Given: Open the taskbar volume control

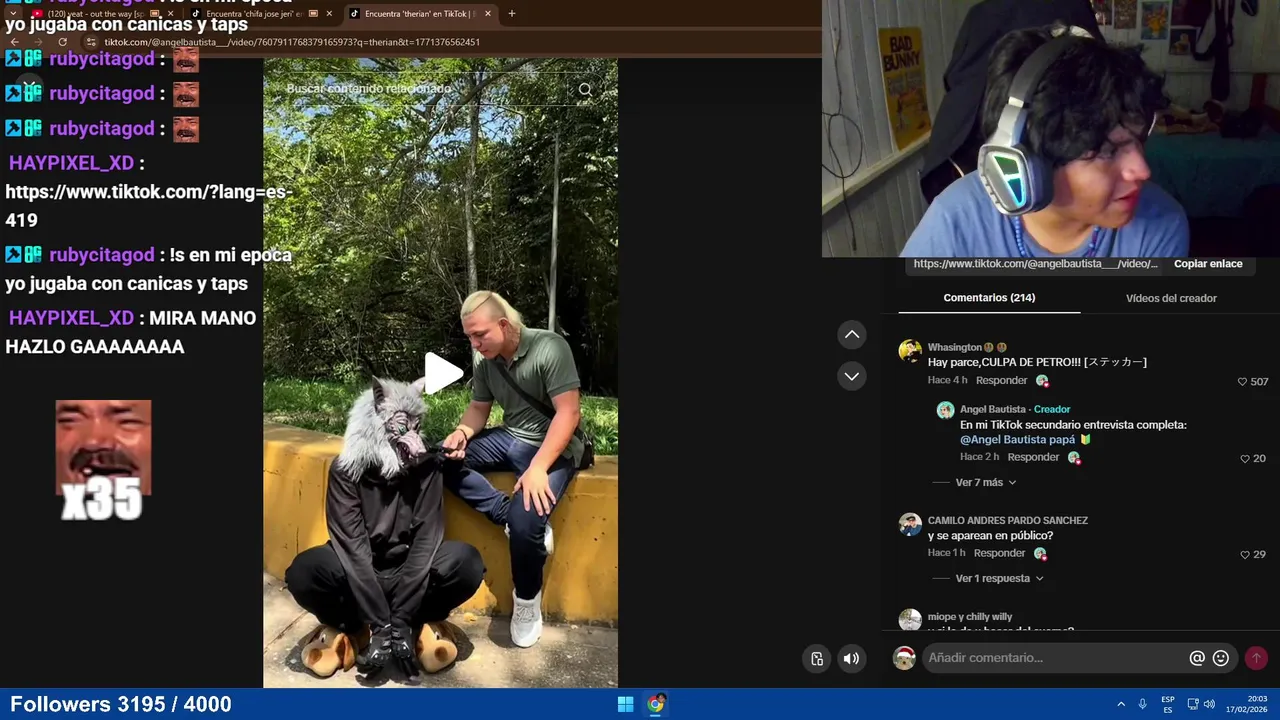Looking at the screenshot, I should (1209, 704).
